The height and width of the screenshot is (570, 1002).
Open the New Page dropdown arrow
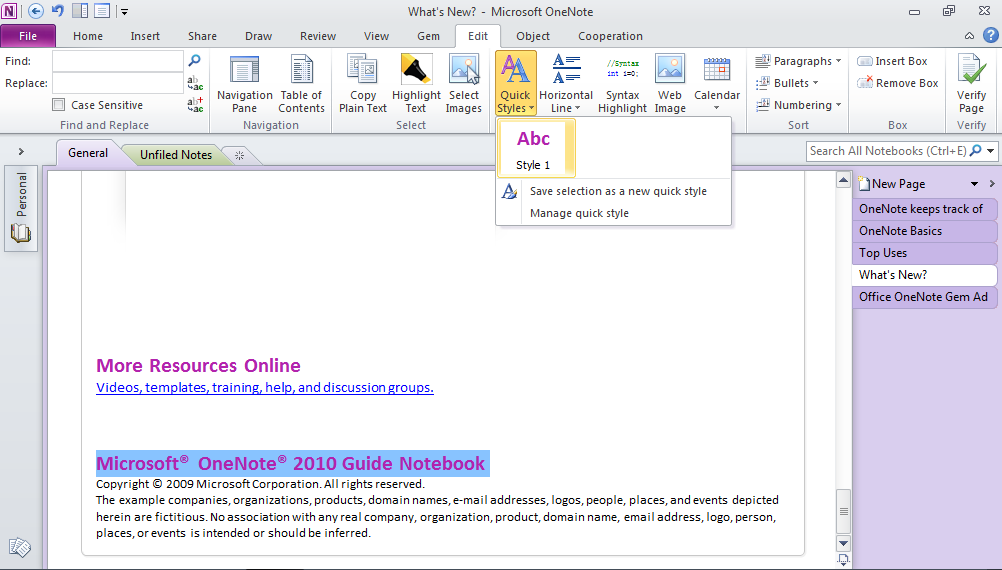point(975,184)
